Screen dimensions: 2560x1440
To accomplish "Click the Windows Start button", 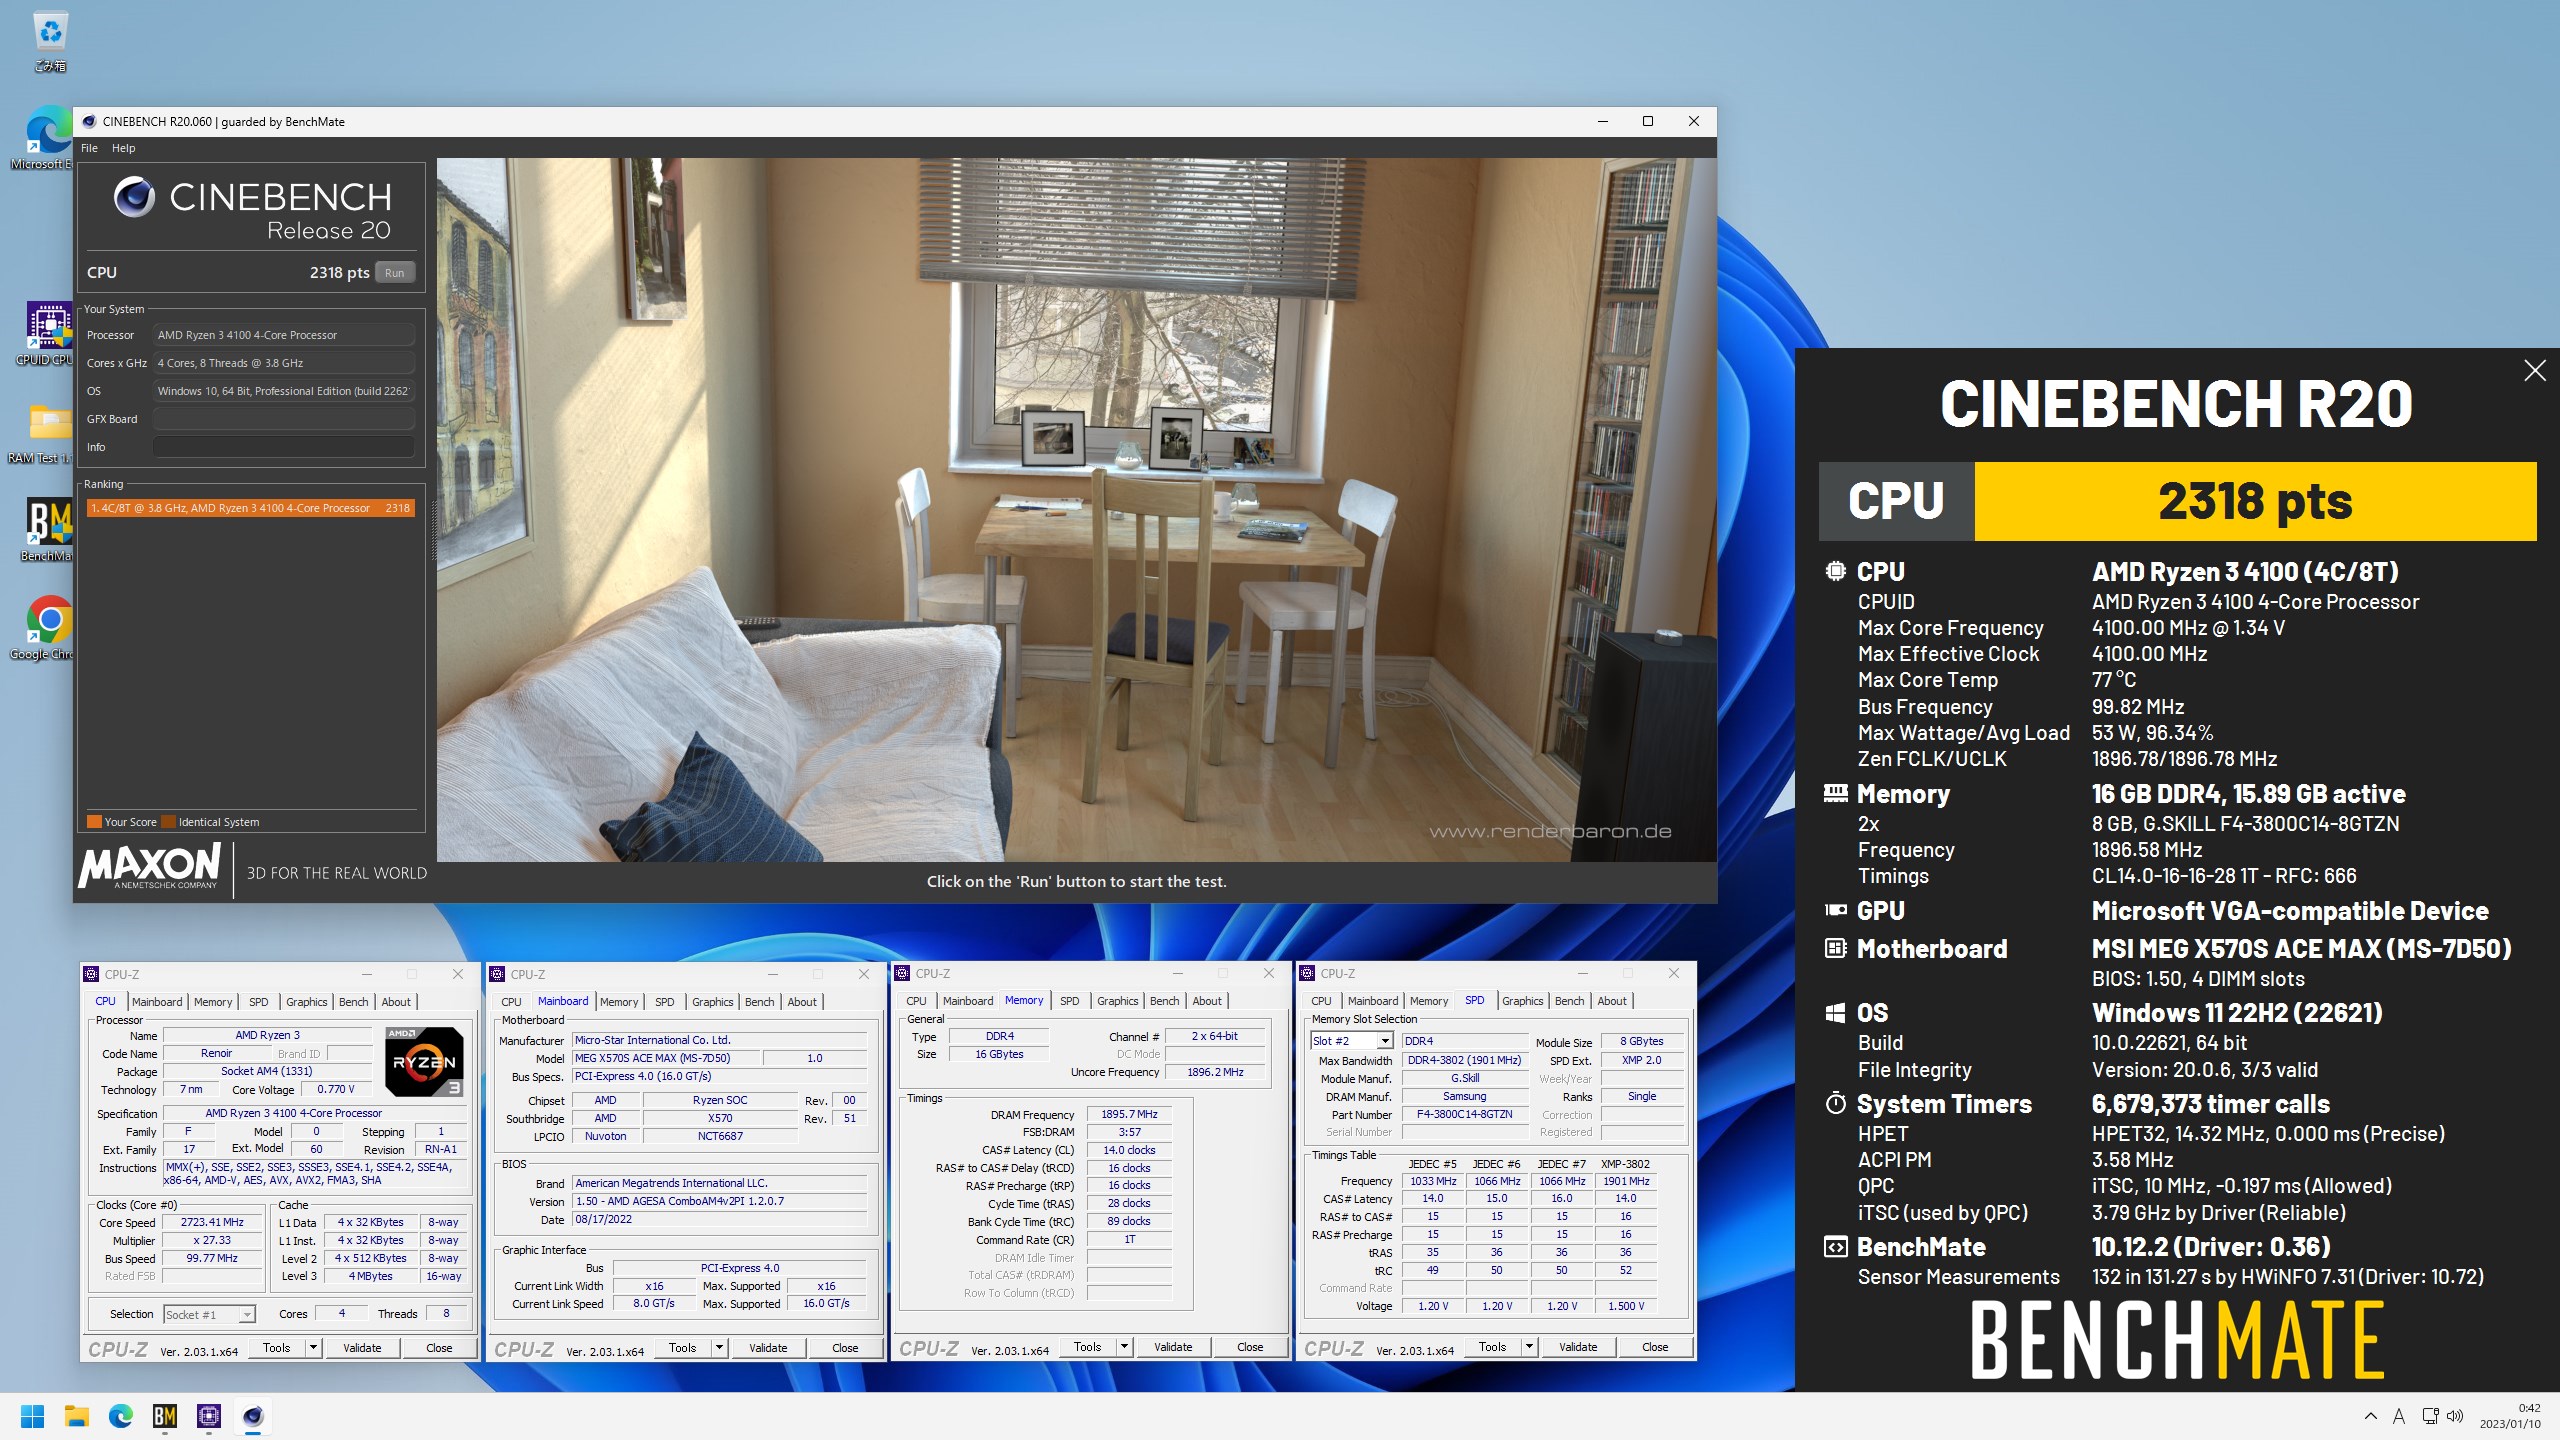I will (32, 1416).
